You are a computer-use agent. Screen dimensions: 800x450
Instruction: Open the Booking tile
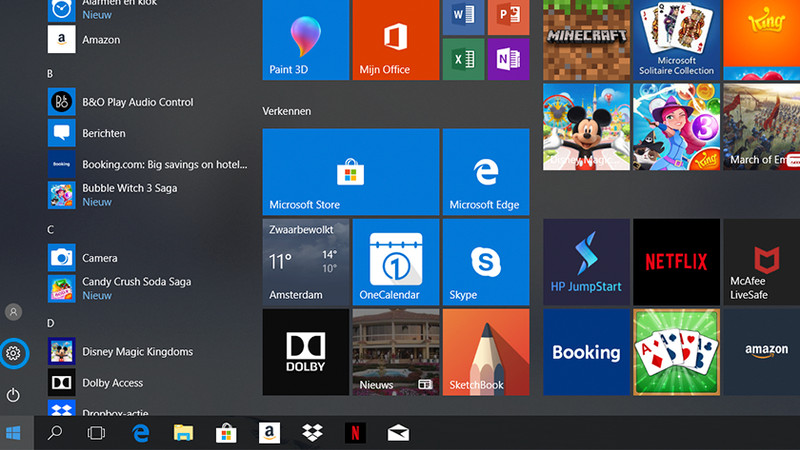586,352
